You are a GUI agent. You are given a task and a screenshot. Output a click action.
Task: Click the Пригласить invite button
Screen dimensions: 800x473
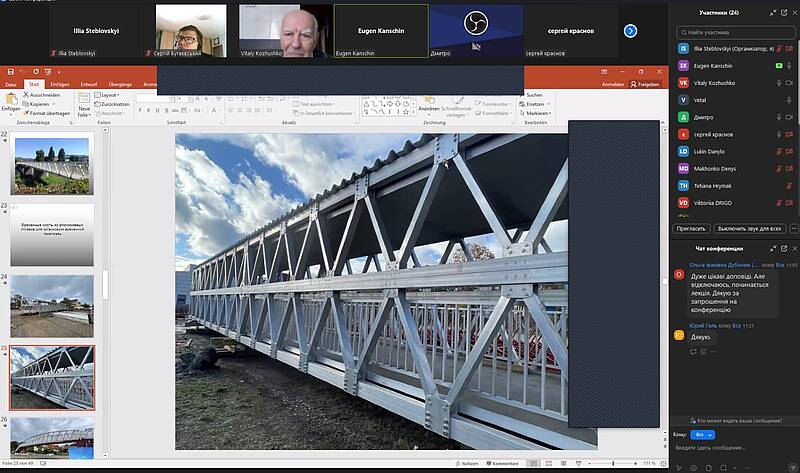pos(691,229)
